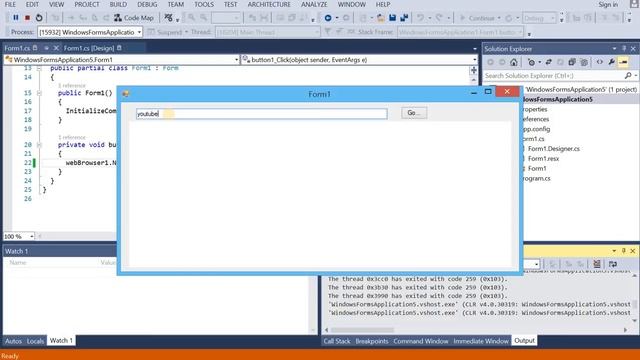Collapse the Form1 class outline at line 13
This screenshot has width=640, height=360.
39,68
